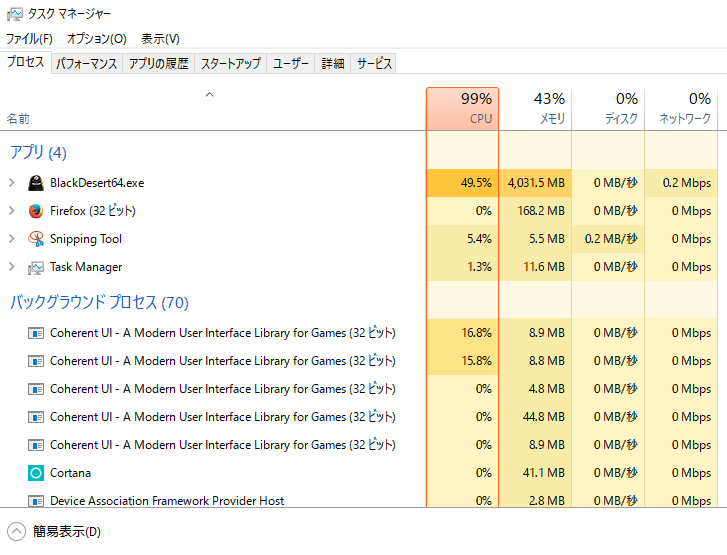727x555 pixels.
Task: Click the 1.3% CPU cell of Task Manager
Action: coord(462,267)
